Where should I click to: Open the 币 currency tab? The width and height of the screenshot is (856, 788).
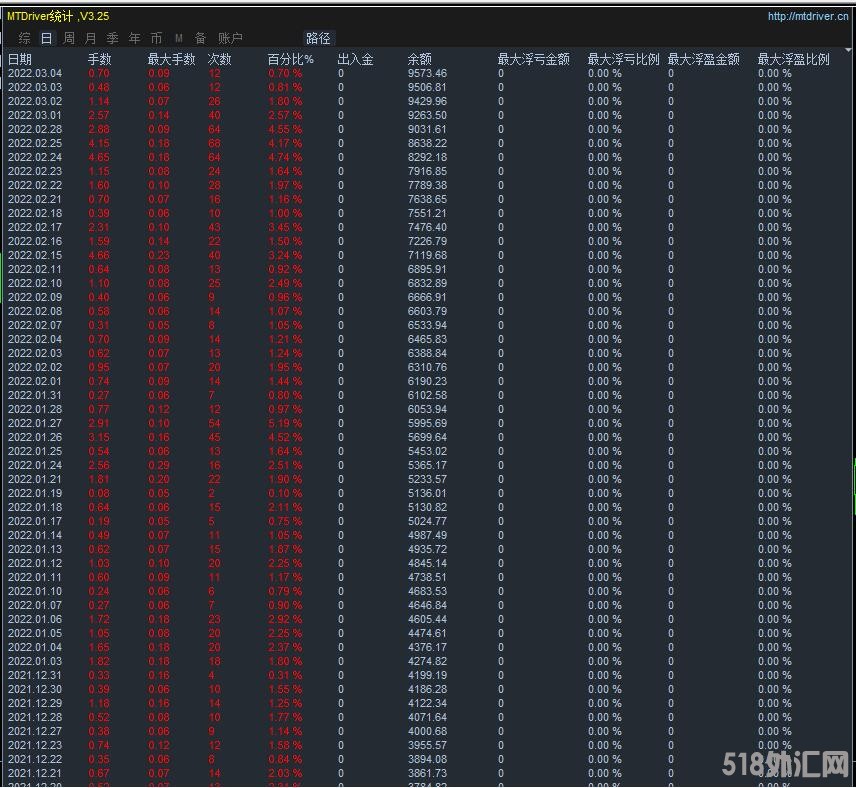click(x=157, y=38)
